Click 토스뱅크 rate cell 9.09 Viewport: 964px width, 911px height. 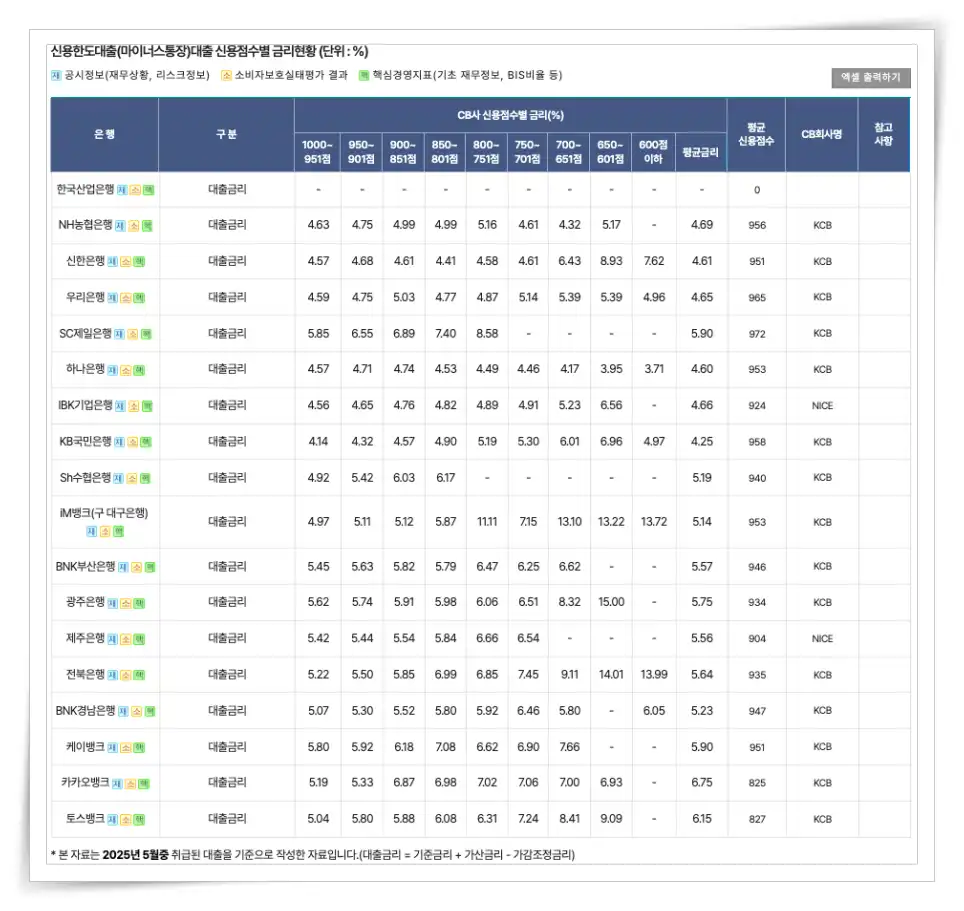[611, 819]
